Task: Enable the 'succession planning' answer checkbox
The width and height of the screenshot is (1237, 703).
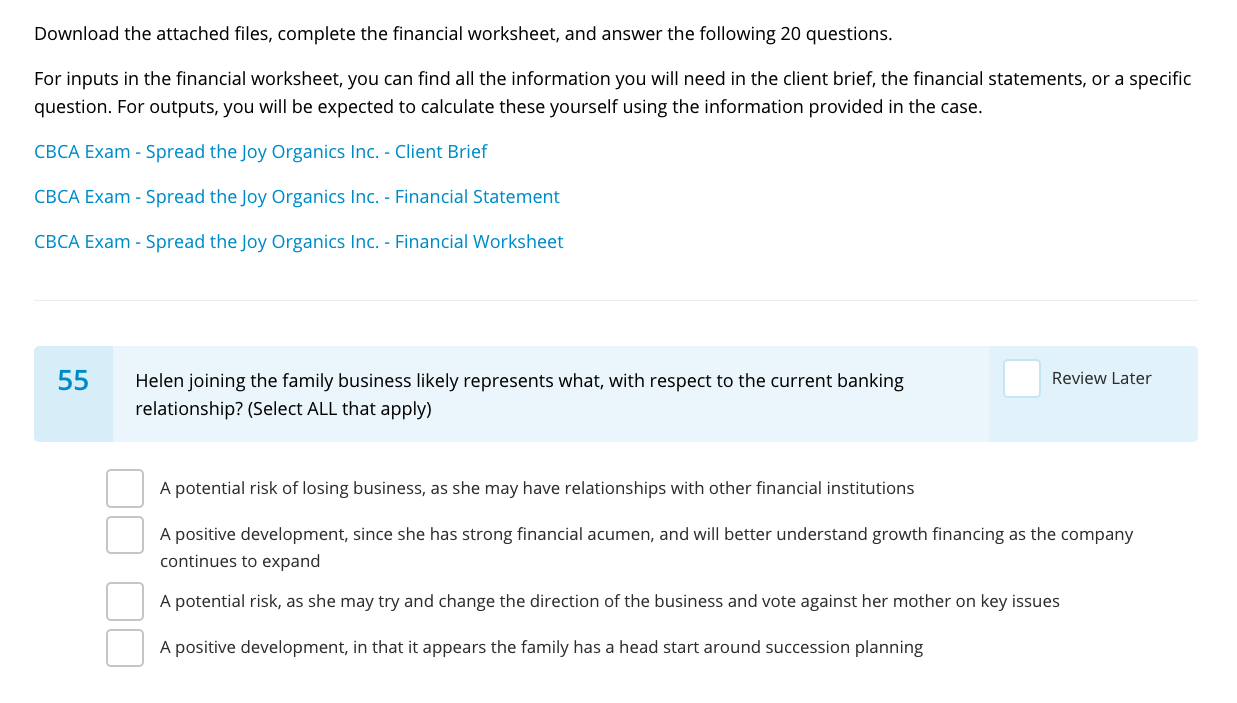Action: tap(125, 647)
